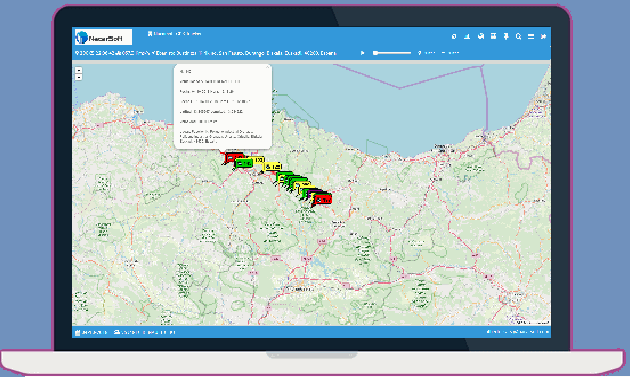The width and height of the screenshot is (630, 377).
Task: Open the hamburger menu icon in the toolbar
Action: pyautogui.click(x=531, y=37)
